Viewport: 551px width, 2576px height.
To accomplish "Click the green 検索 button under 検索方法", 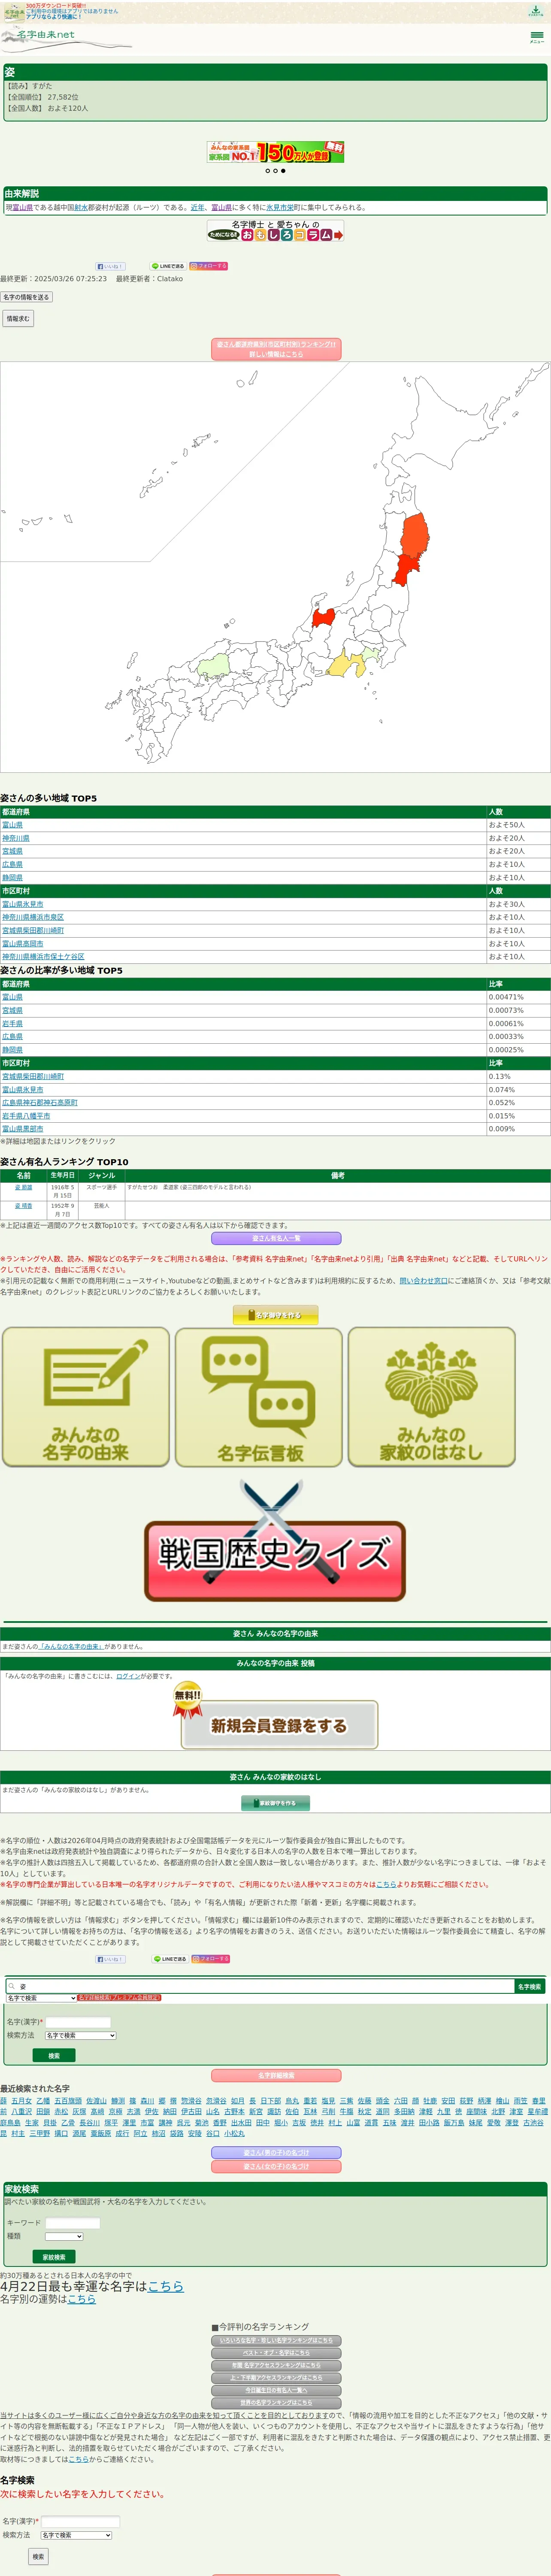I will 54,2056.
